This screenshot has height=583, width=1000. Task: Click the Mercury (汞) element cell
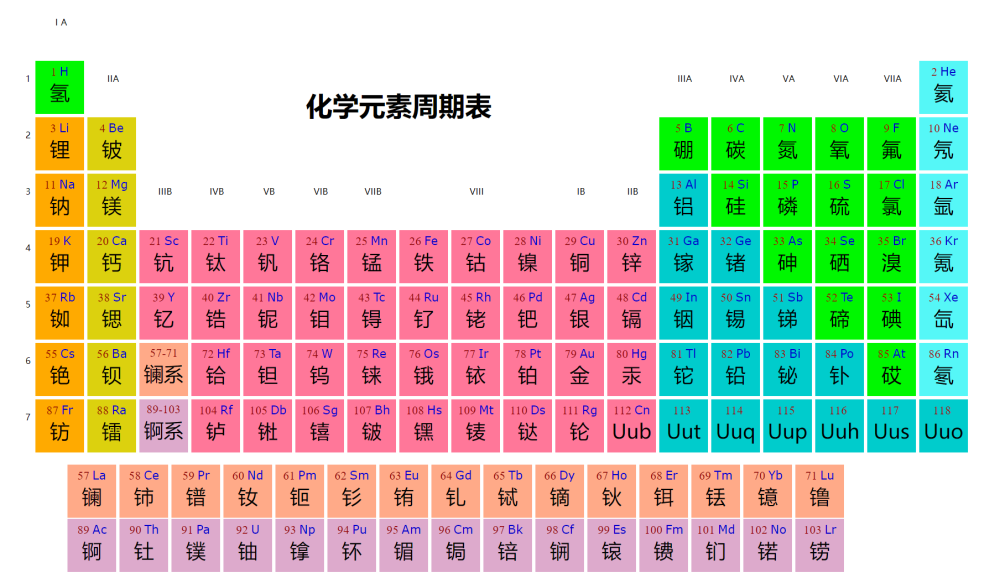[x=631, y=370]
